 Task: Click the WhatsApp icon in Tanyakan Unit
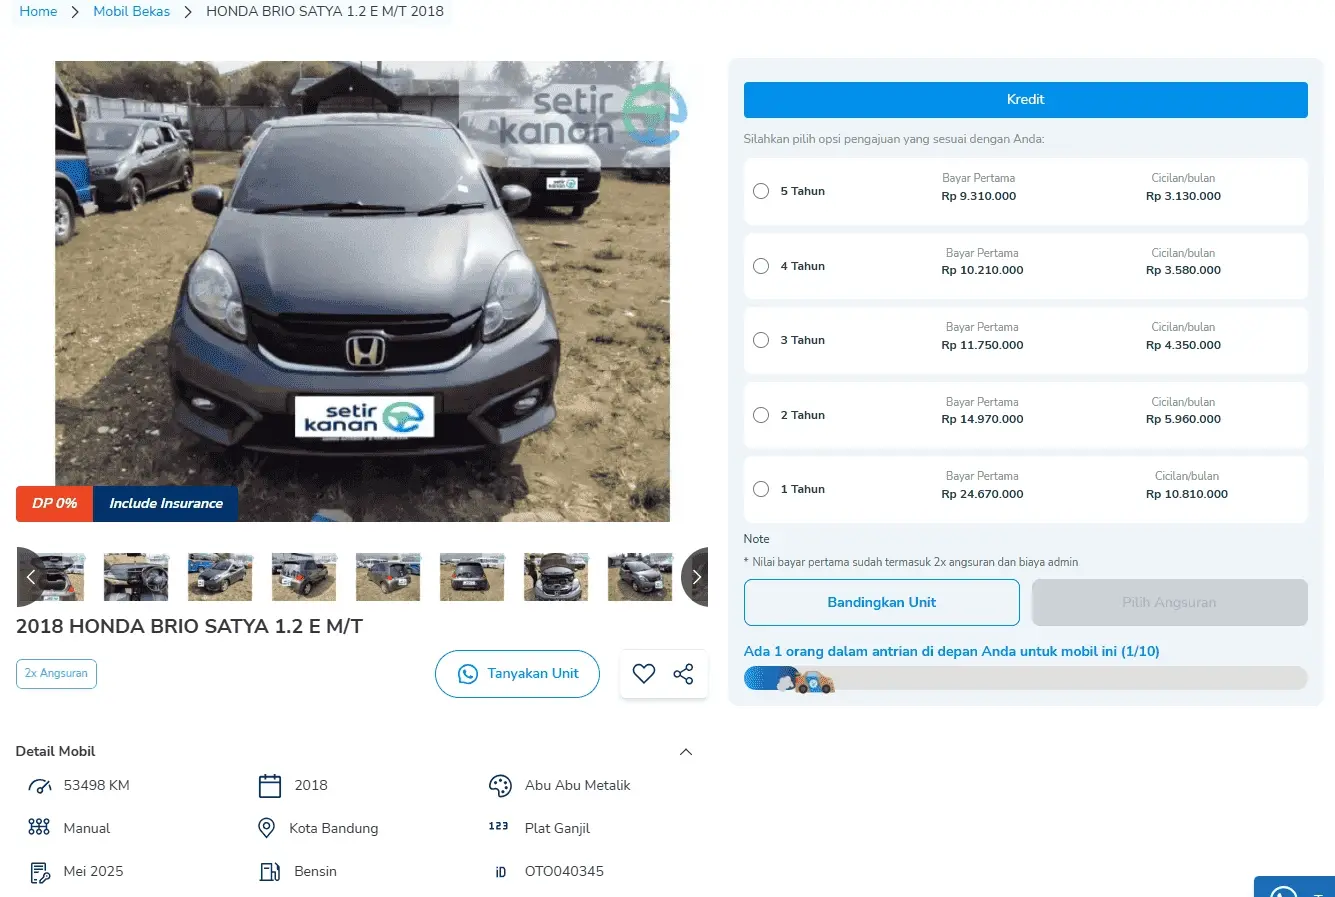point(467,674)
